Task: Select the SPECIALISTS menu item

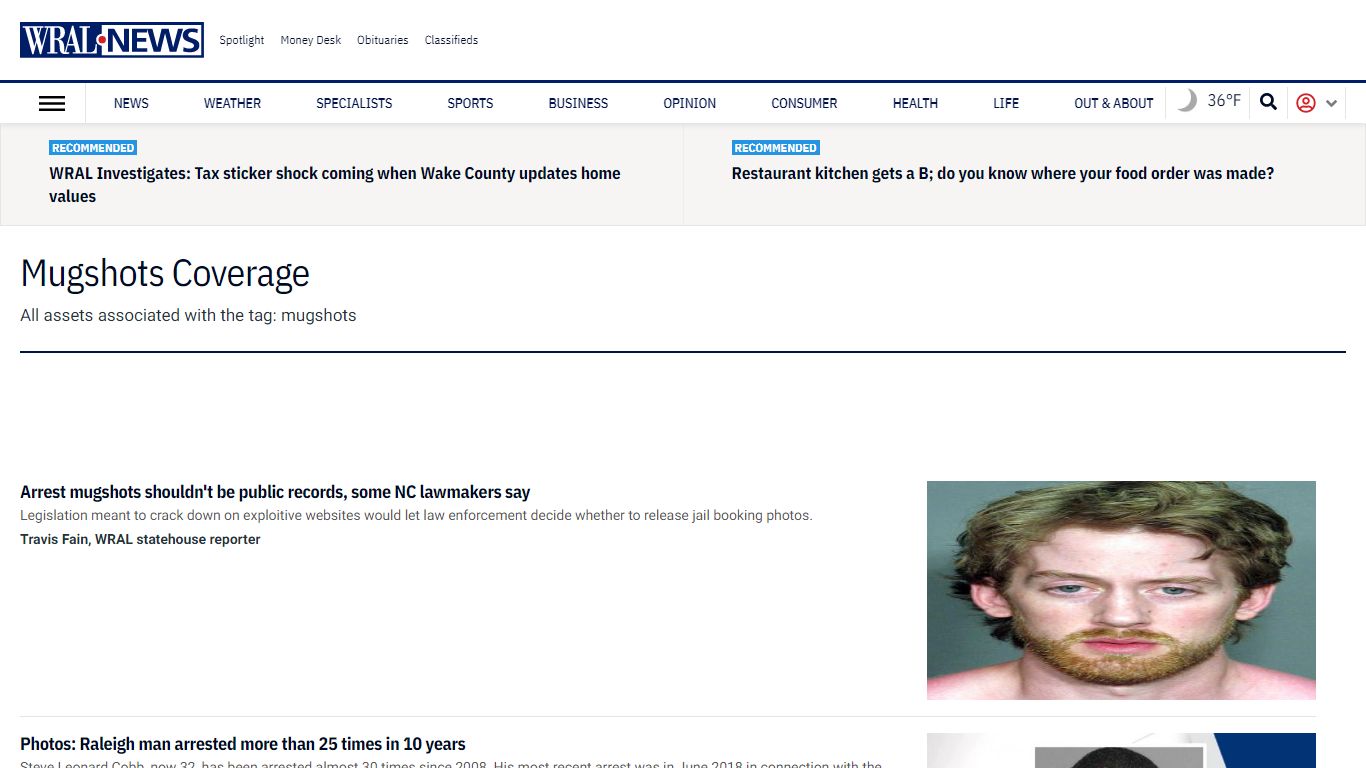Action: click(x=354, y=103)
